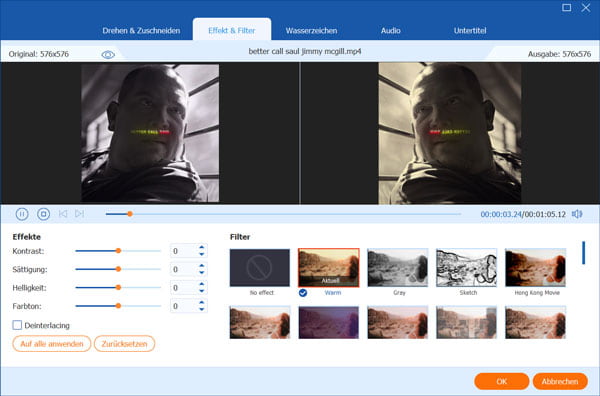Switch to Drehen & Zuschneiden tab

pyautogui.click(x=141, y=31)
